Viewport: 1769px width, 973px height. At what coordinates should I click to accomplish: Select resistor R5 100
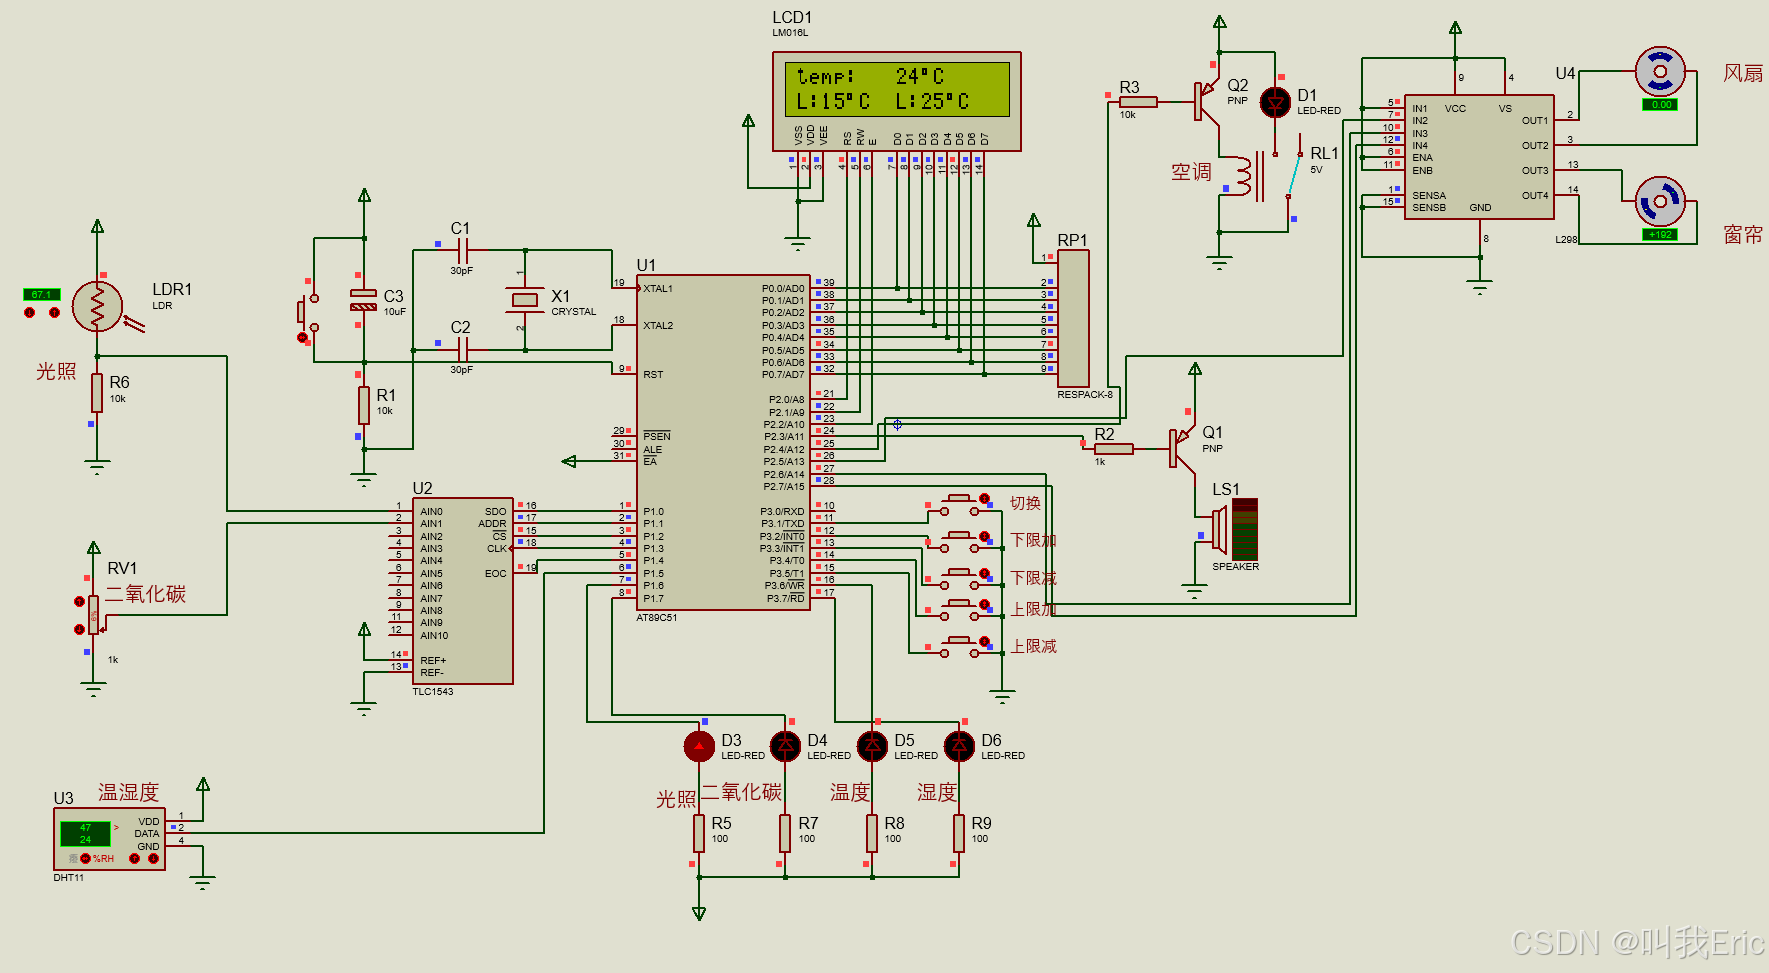[x=699, y=833]
